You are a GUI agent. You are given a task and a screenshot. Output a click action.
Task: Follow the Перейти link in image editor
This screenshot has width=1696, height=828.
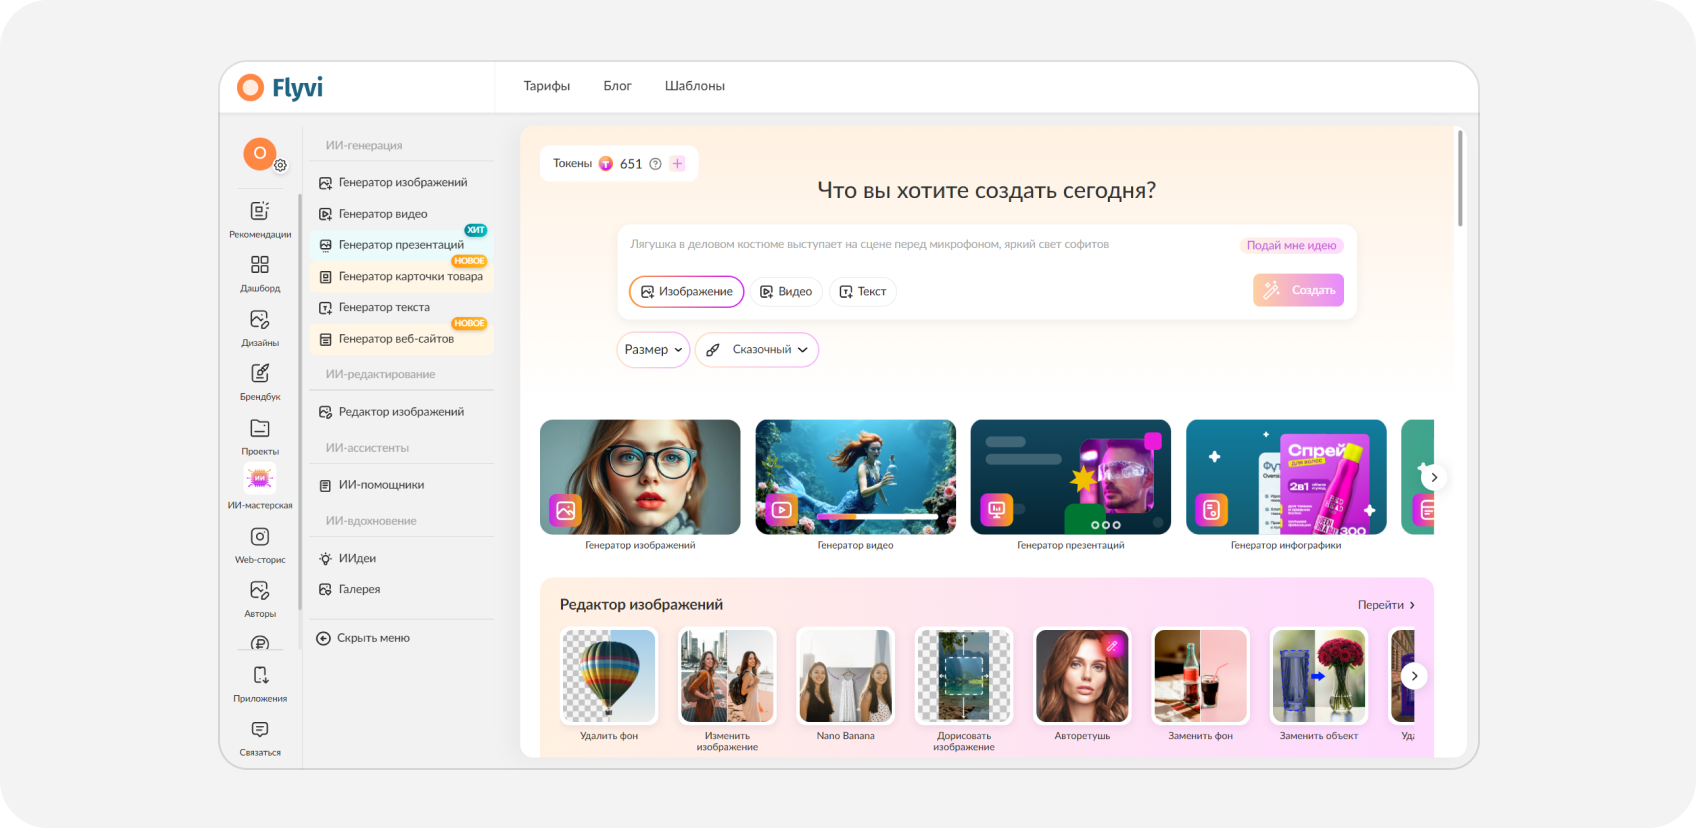[x=1386, y=605]
